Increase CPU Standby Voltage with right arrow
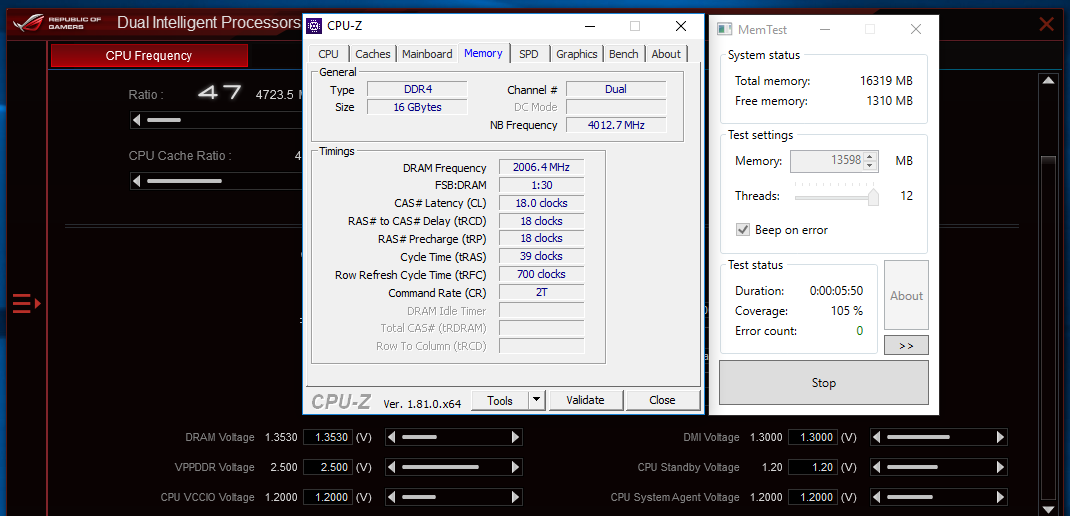Viewport: 1070px width, 516px height. (x=1001, y=467)
